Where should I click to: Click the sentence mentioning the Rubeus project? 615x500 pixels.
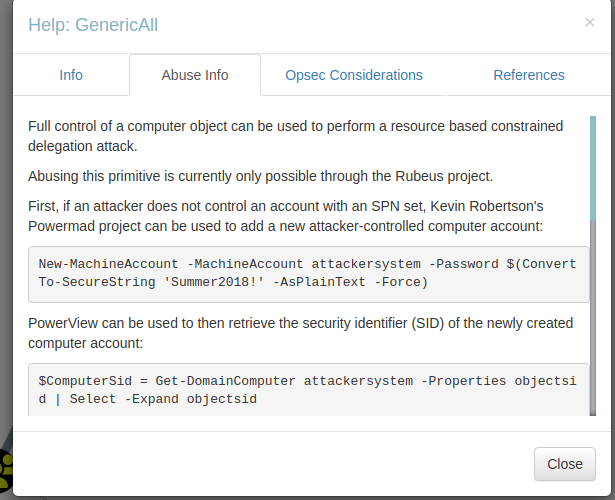pos(260,176)
